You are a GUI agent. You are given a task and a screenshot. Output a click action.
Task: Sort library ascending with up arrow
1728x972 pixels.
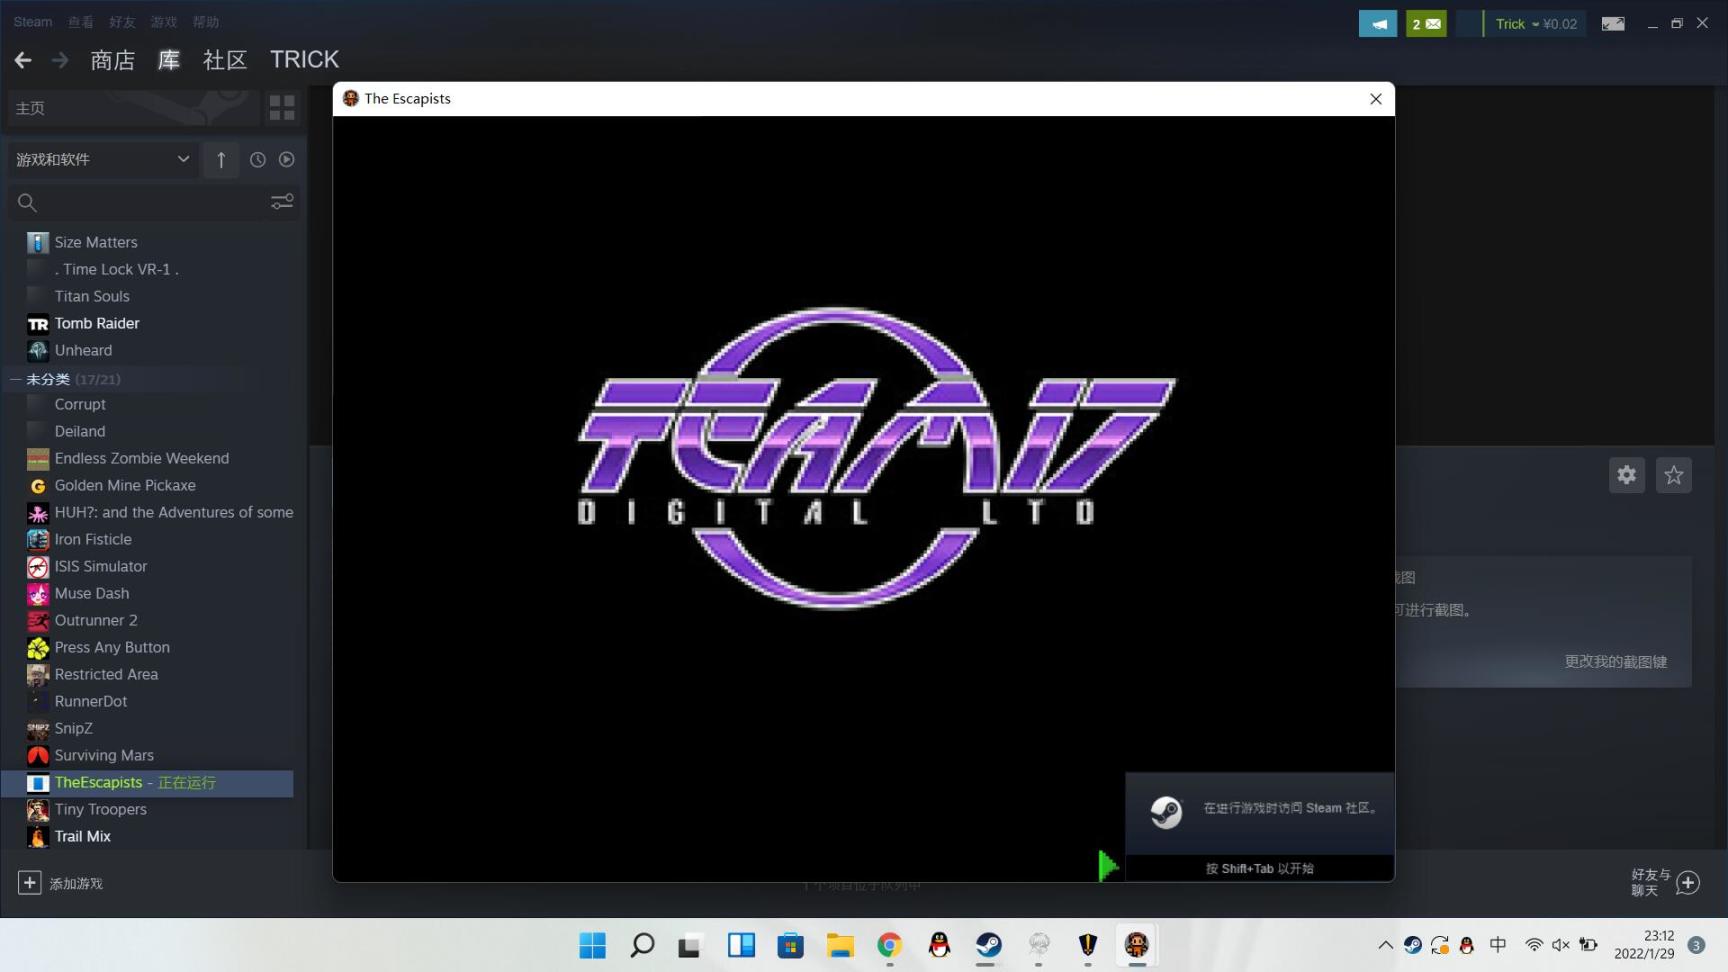(221, 159)
